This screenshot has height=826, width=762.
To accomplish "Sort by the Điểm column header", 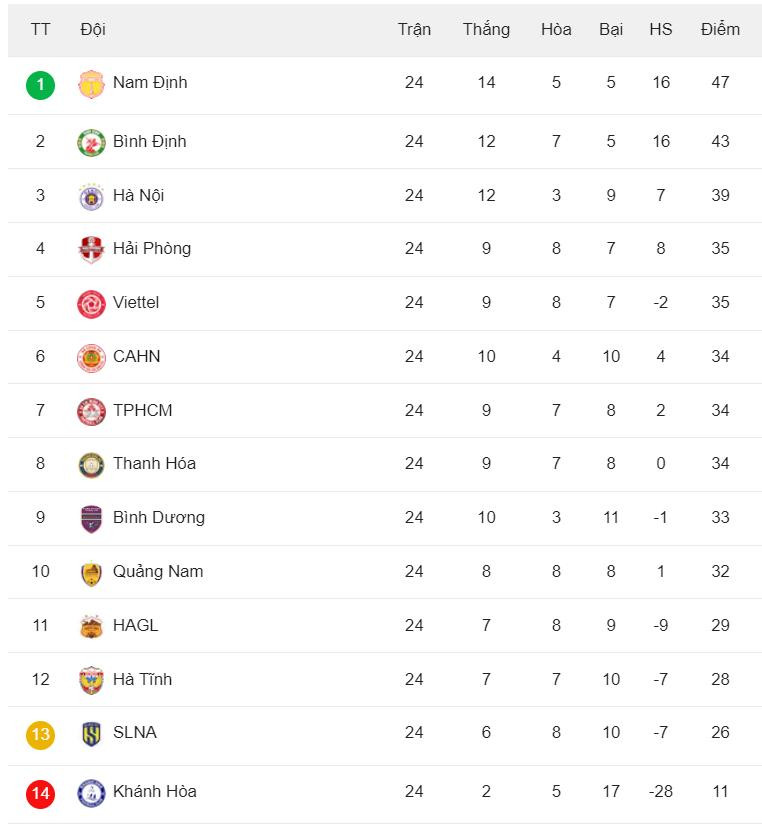I will coord(720,29).
